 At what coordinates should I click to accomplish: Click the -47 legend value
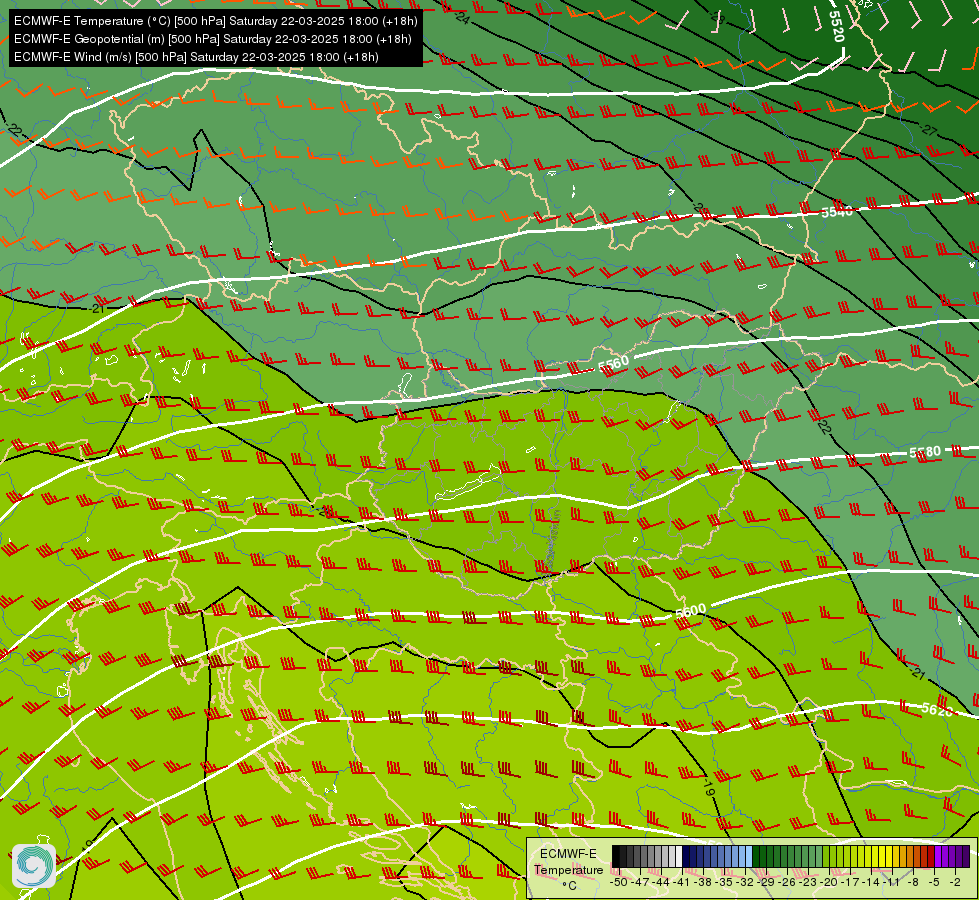click(639, 882)
